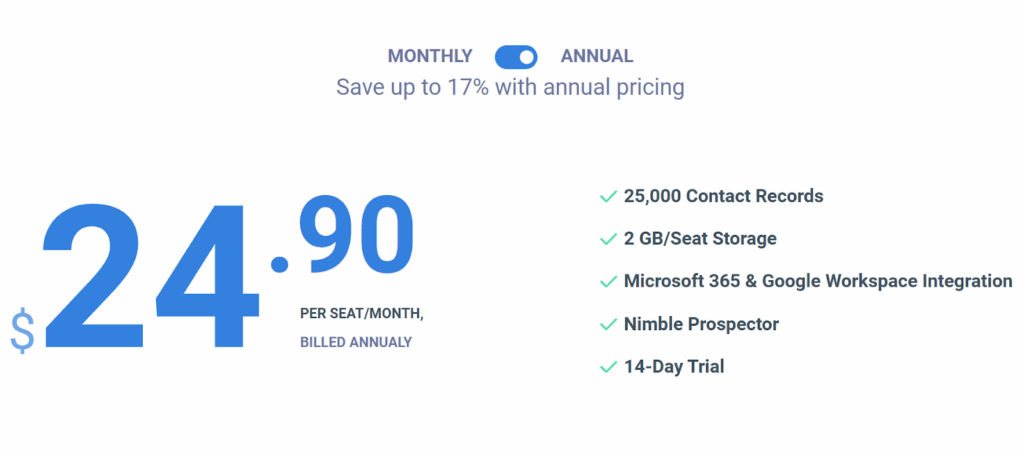1024x455 pixels.
Task: Click 'Save up to 17%' text
Action: [x=510, y=88]
